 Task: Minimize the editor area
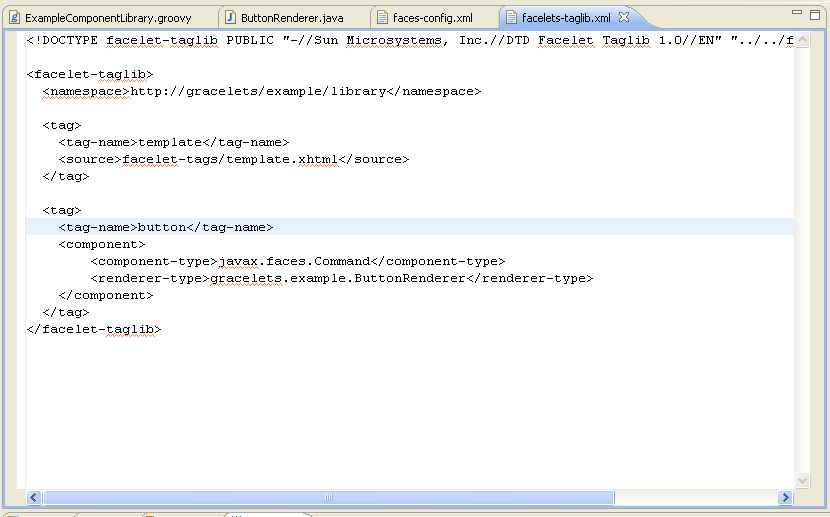coord(796,13)
